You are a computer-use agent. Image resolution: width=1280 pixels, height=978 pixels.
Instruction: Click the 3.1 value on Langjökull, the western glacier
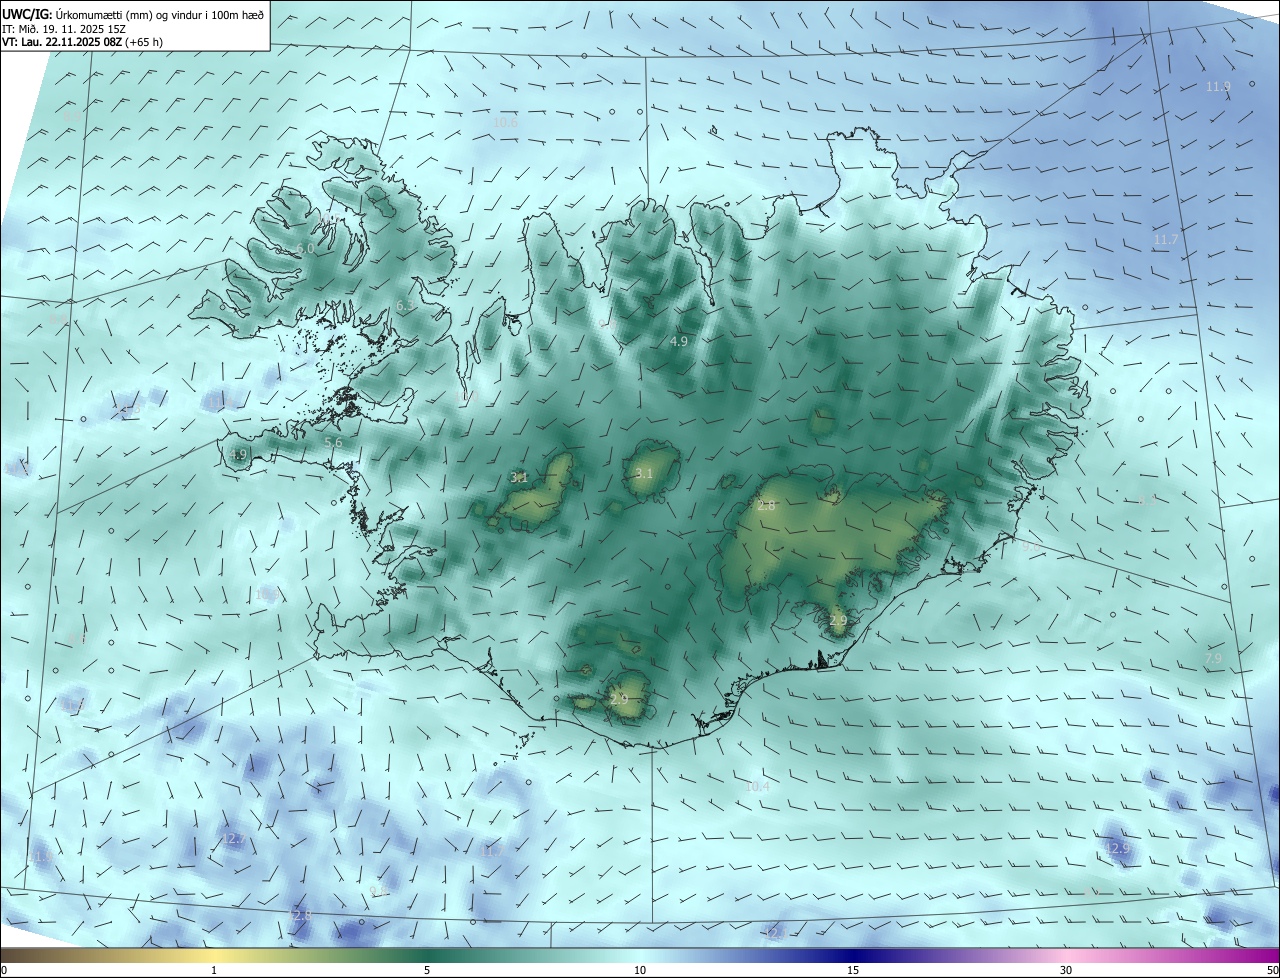[519, 478]
